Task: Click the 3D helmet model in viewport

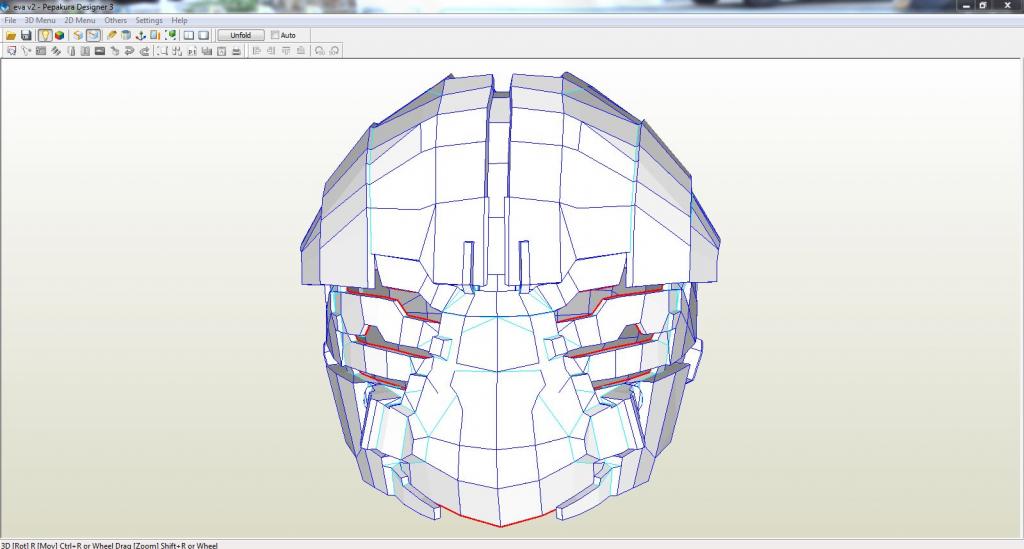Action: [x=509, y=300]
